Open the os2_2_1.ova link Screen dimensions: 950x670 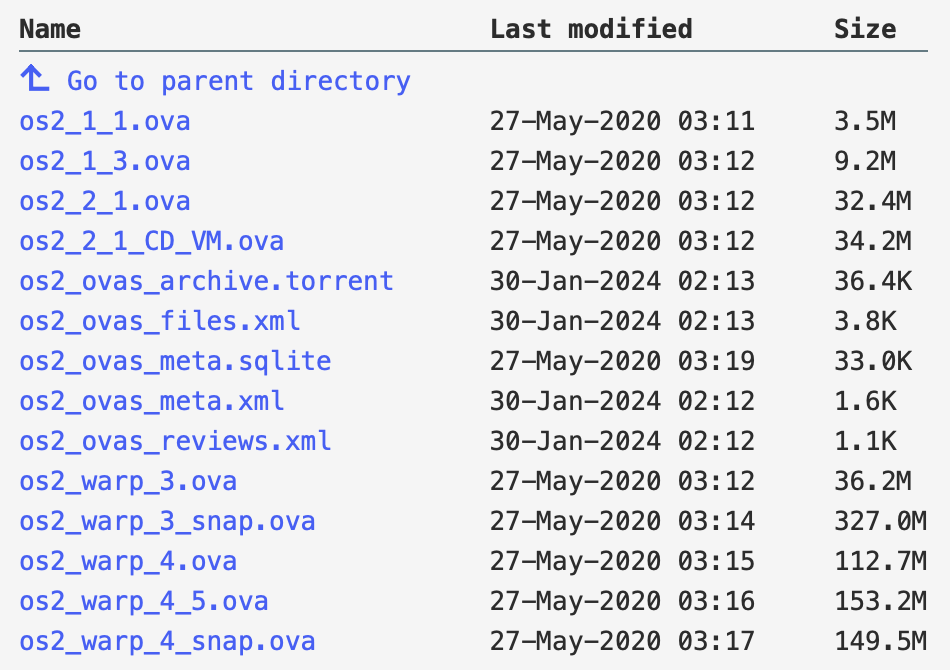pyautogui.click(x=105, y=202)
